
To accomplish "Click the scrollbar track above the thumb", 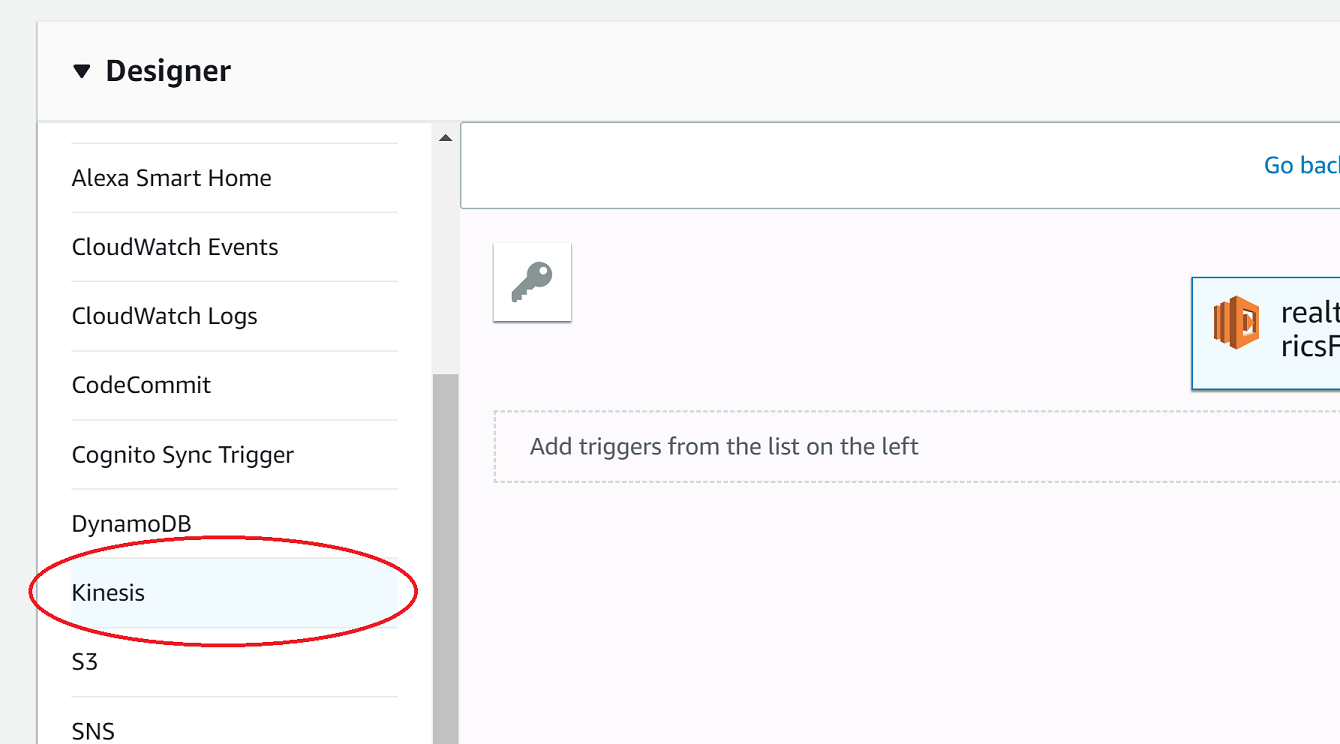I will [446, 260].
